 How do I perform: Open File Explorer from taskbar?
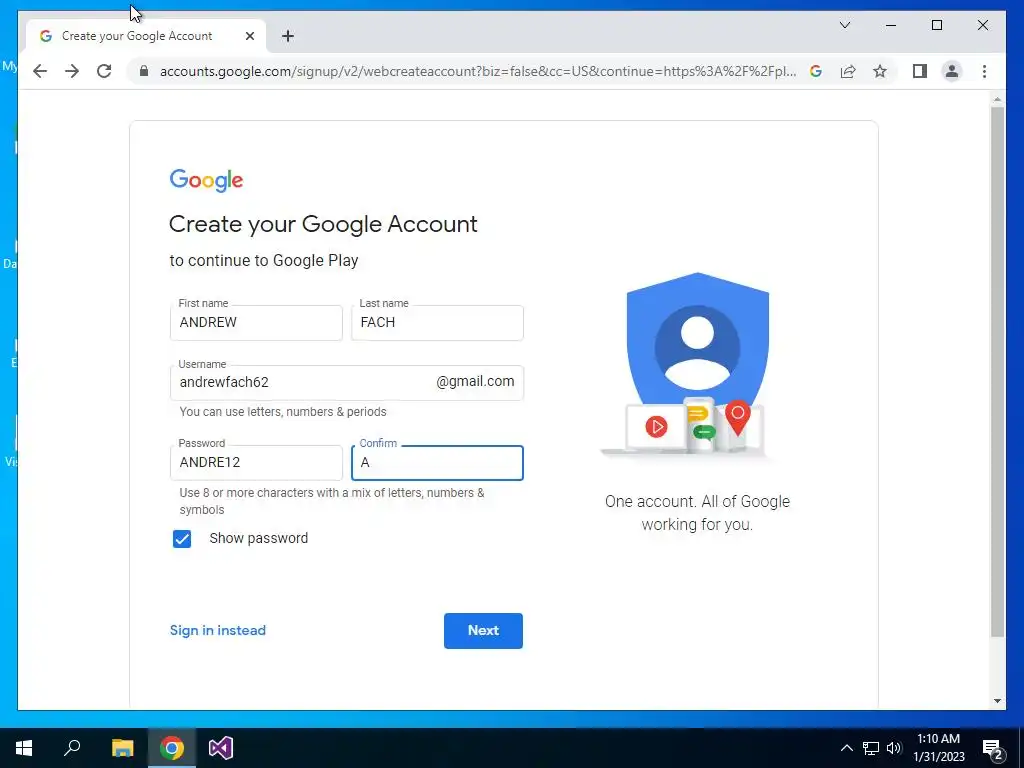coord(122,748)
